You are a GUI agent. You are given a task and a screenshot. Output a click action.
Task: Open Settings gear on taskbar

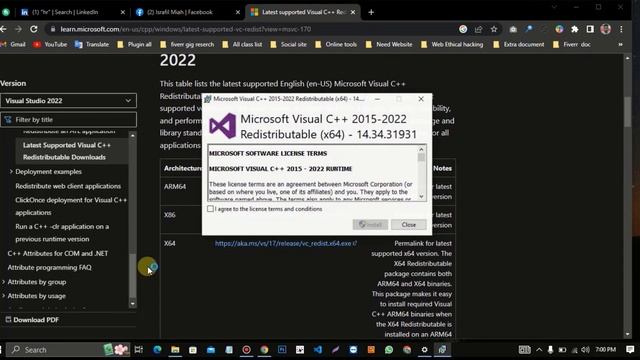(424, 349)
